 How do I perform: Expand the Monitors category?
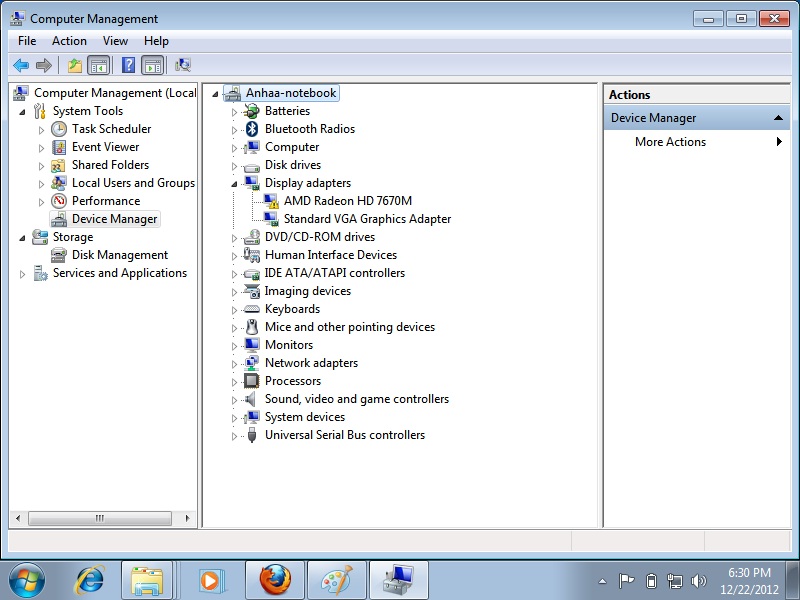point(234,345)
